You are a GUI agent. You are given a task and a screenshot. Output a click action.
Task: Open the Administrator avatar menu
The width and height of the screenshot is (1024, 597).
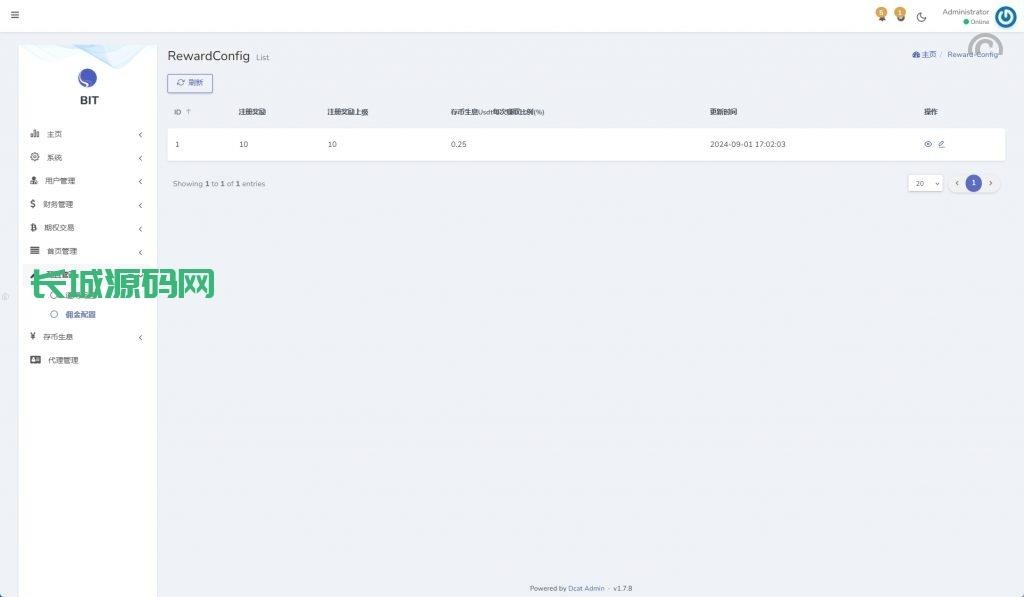1006,16
